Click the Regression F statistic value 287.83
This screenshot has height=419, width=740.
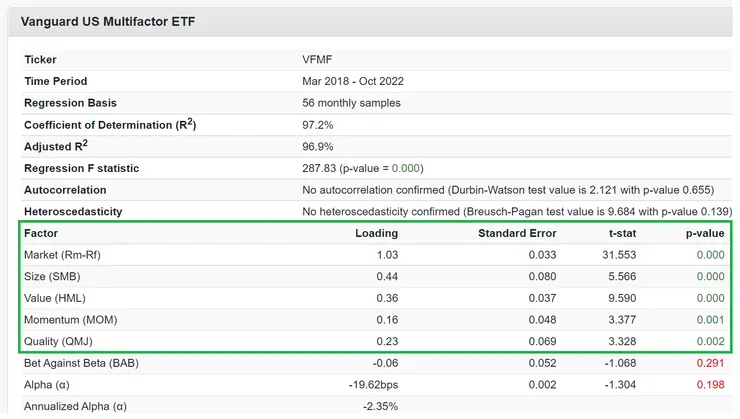pos(319,169)
